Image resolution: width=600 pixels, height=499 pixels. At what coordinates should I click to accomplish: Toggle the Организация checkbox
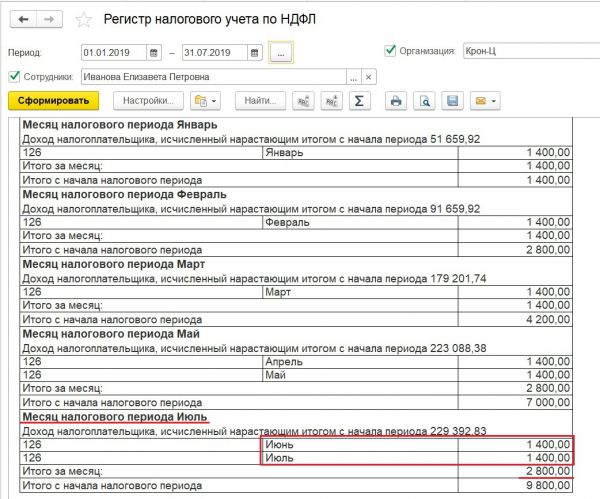click(390, 50)
